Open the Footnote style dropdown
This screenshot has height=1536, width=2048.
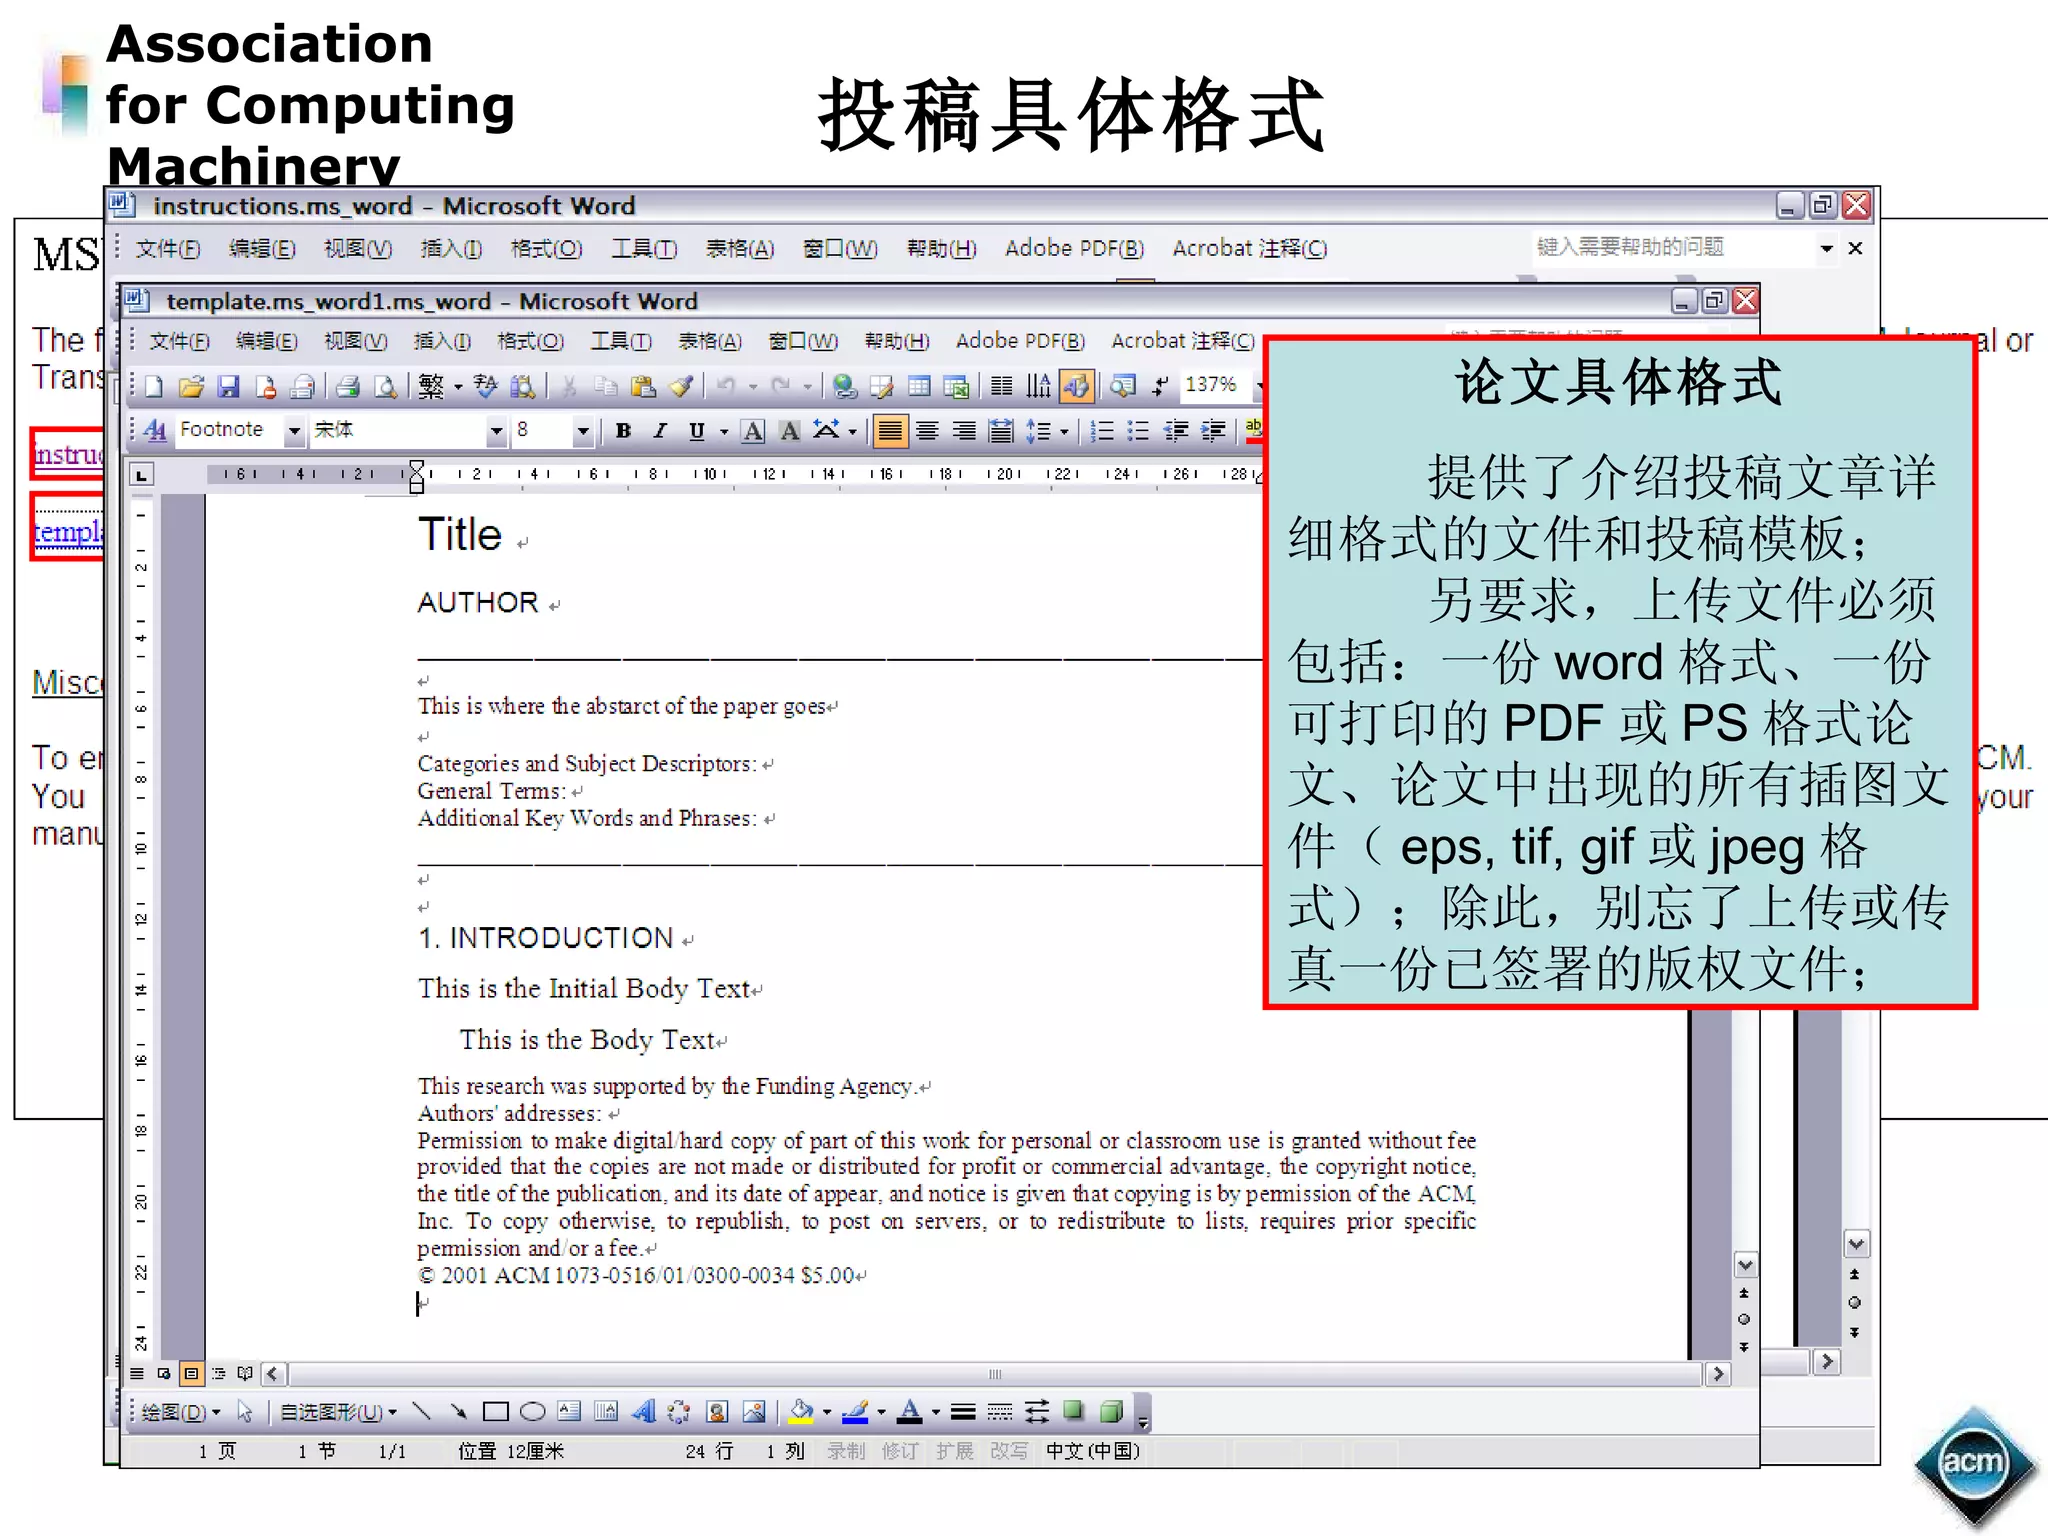294,431
